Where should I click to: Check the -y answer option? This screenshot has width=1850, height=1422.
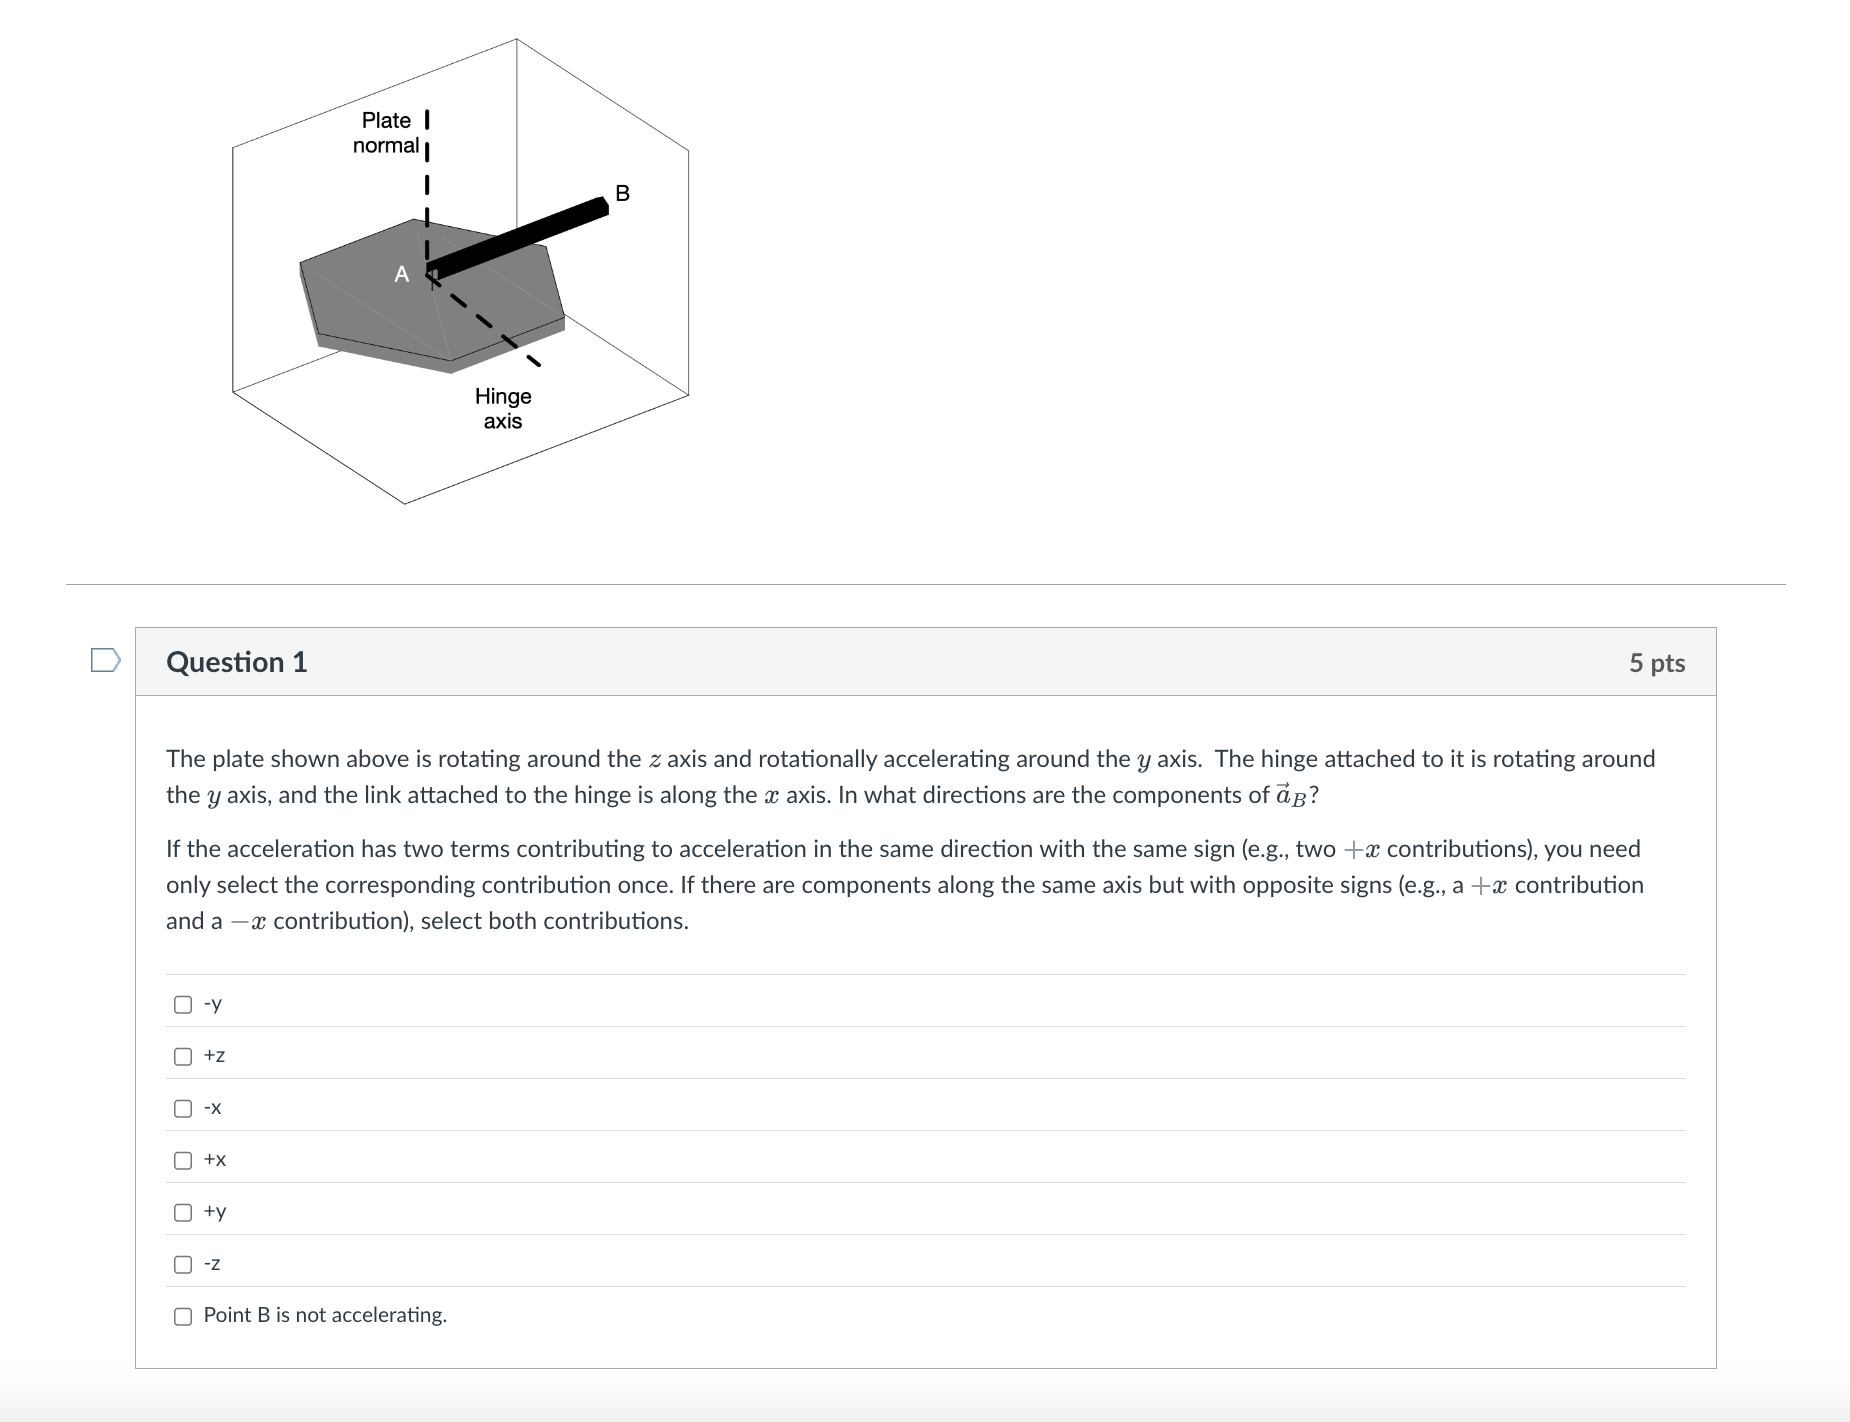pyautogui.click(x=181, y=1004)
